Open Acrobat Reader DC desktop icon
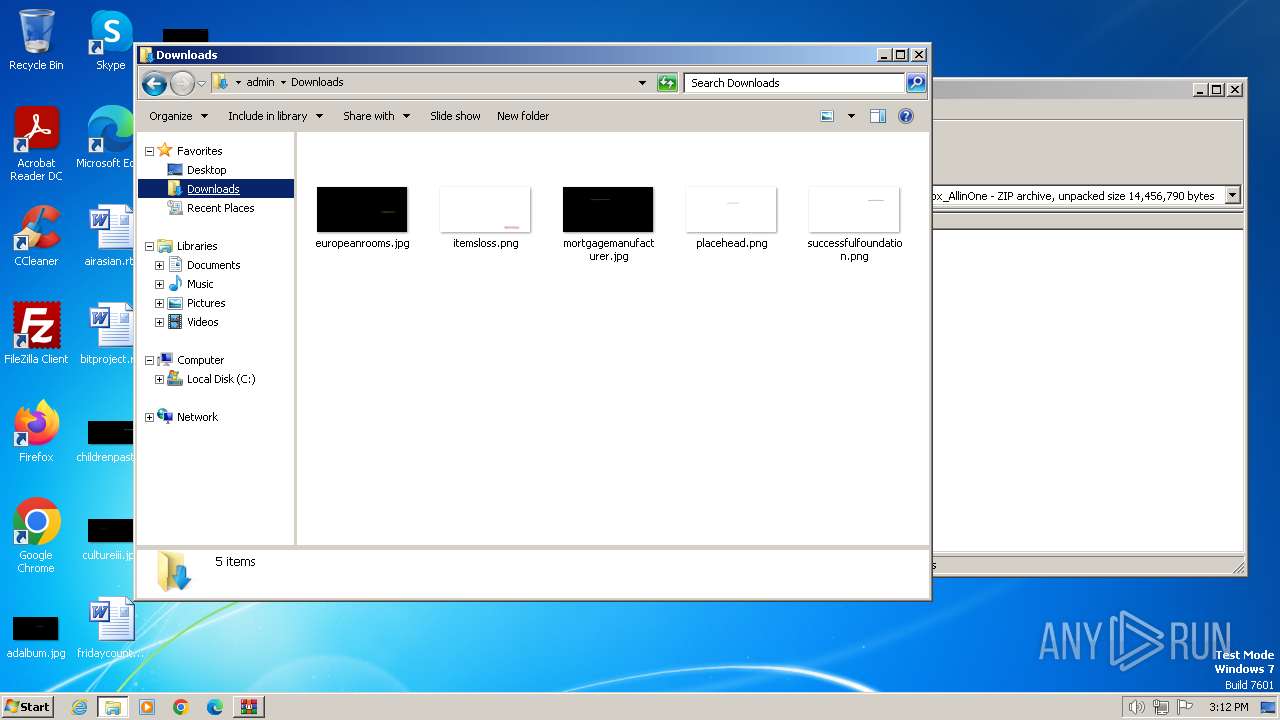This screenshot has height=720, width=1280. pyautogui.click(x=36, y=144)
